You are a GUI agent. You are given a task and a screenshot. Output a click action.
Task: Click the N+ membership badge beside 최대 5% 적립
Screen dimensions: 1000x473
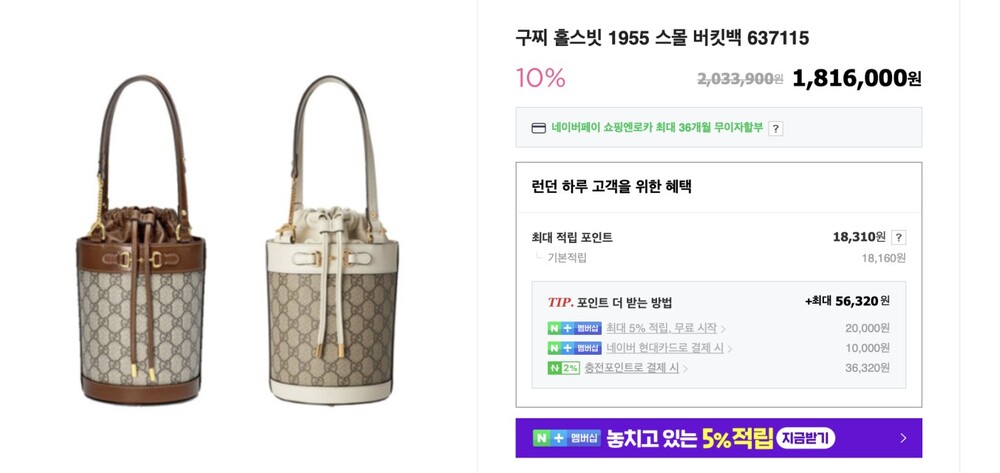click(574, 328)
